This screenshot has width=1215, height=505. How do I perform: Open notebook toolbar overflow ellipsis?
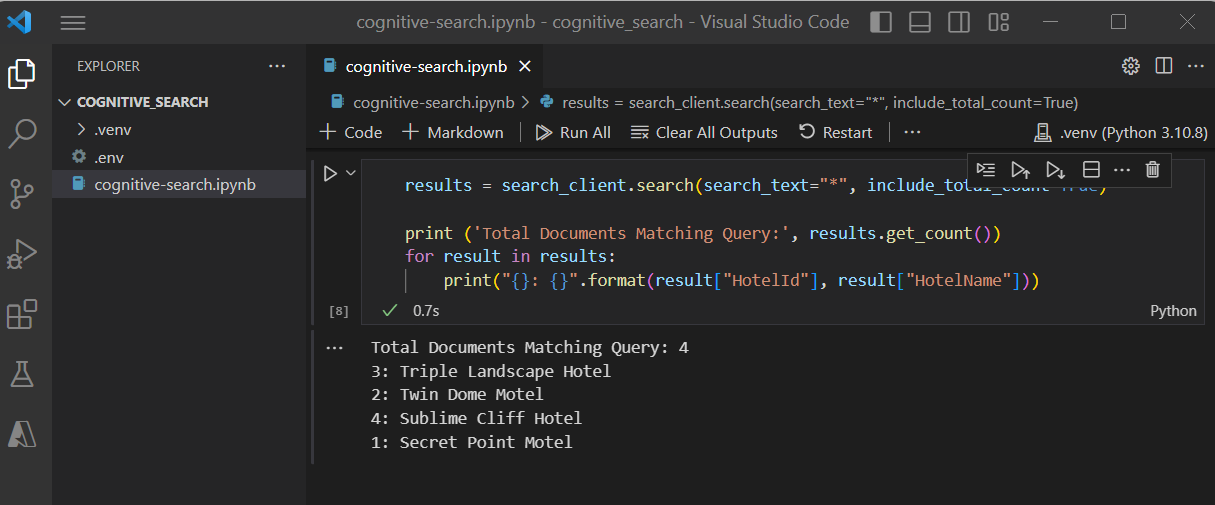coord(912,132)
